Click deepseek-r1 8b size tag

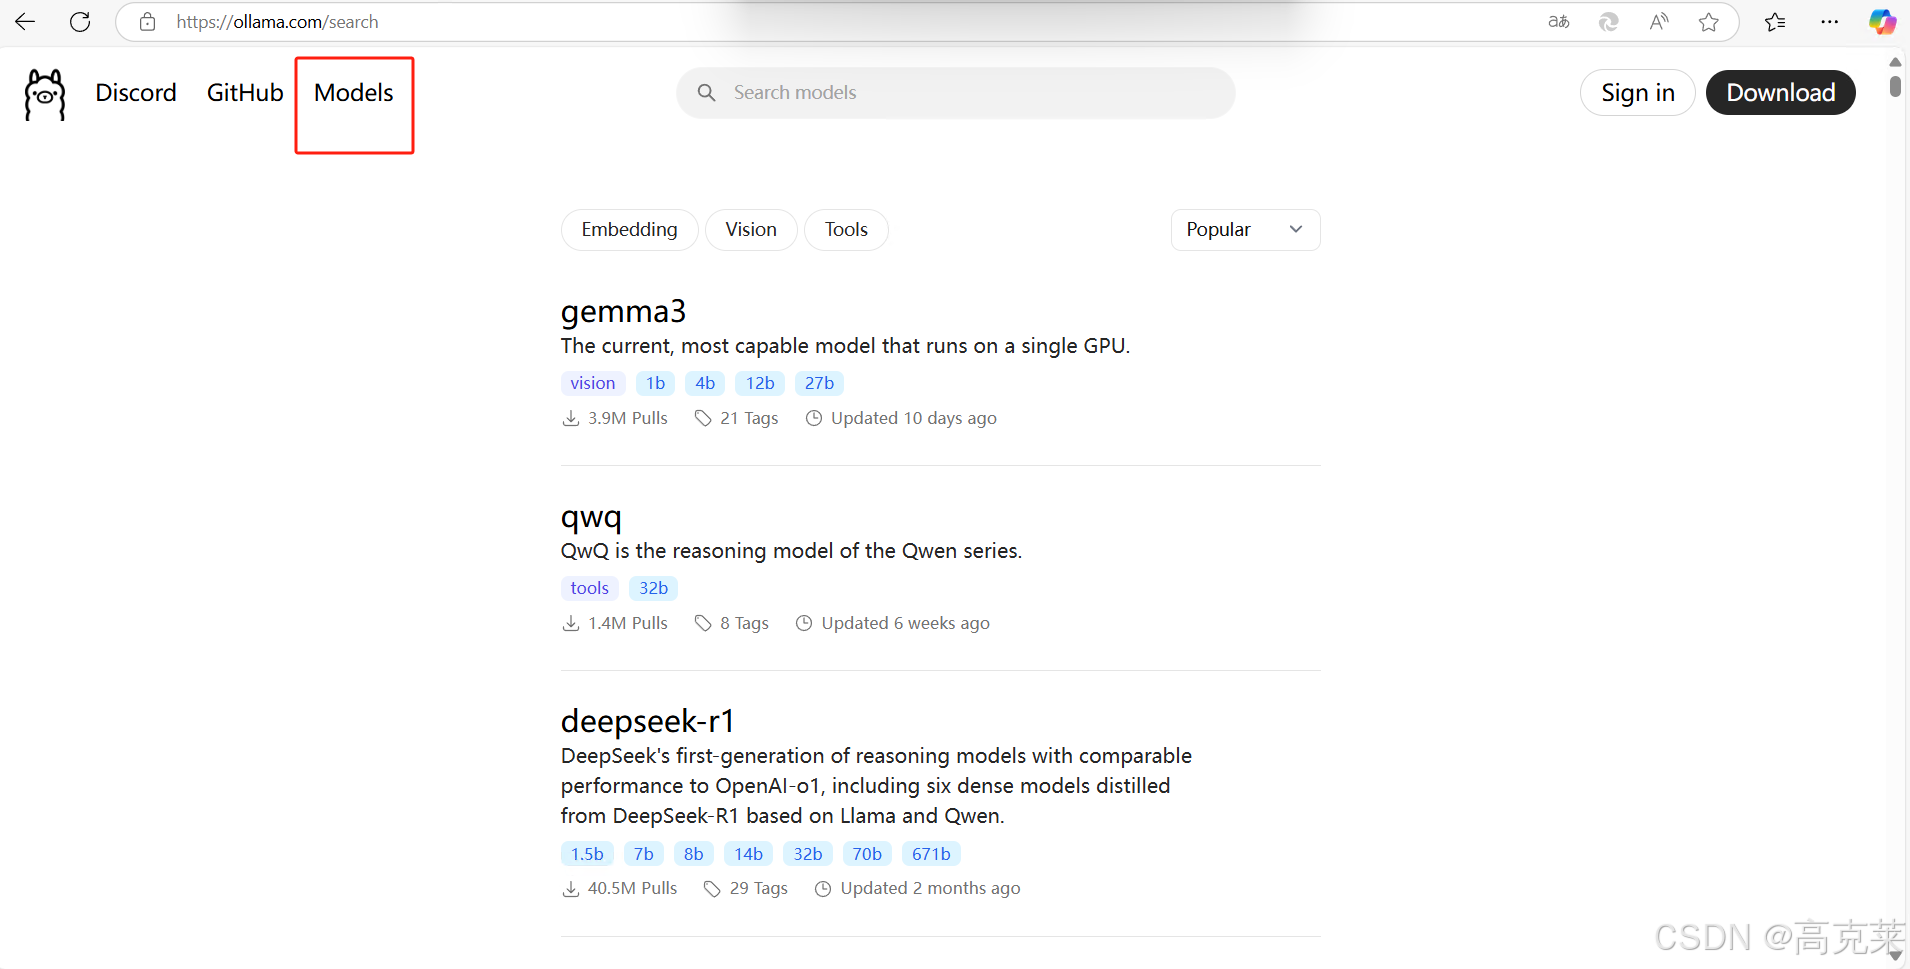tap(694, 854)
